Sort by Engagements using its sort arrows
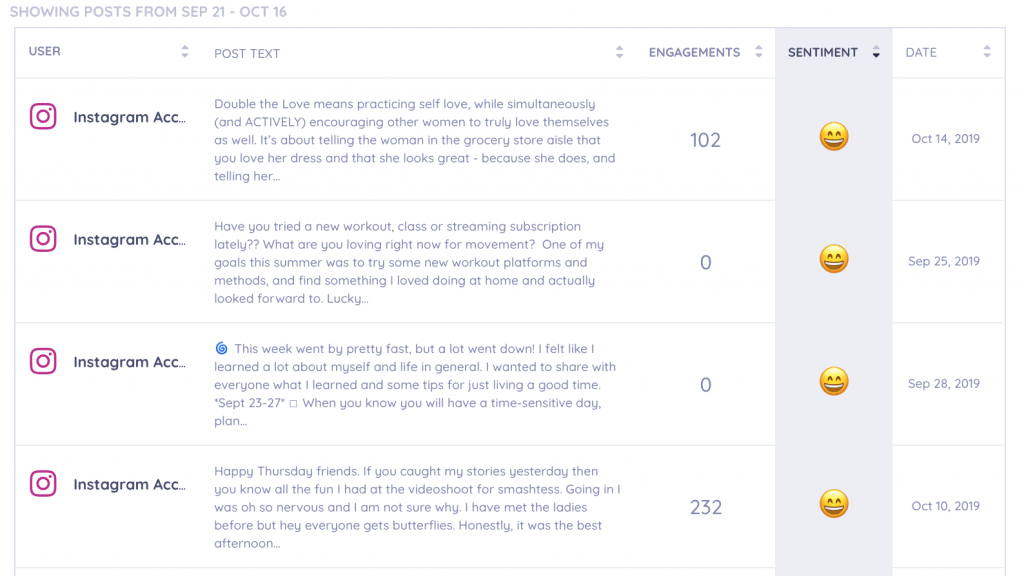 (758, 52)
